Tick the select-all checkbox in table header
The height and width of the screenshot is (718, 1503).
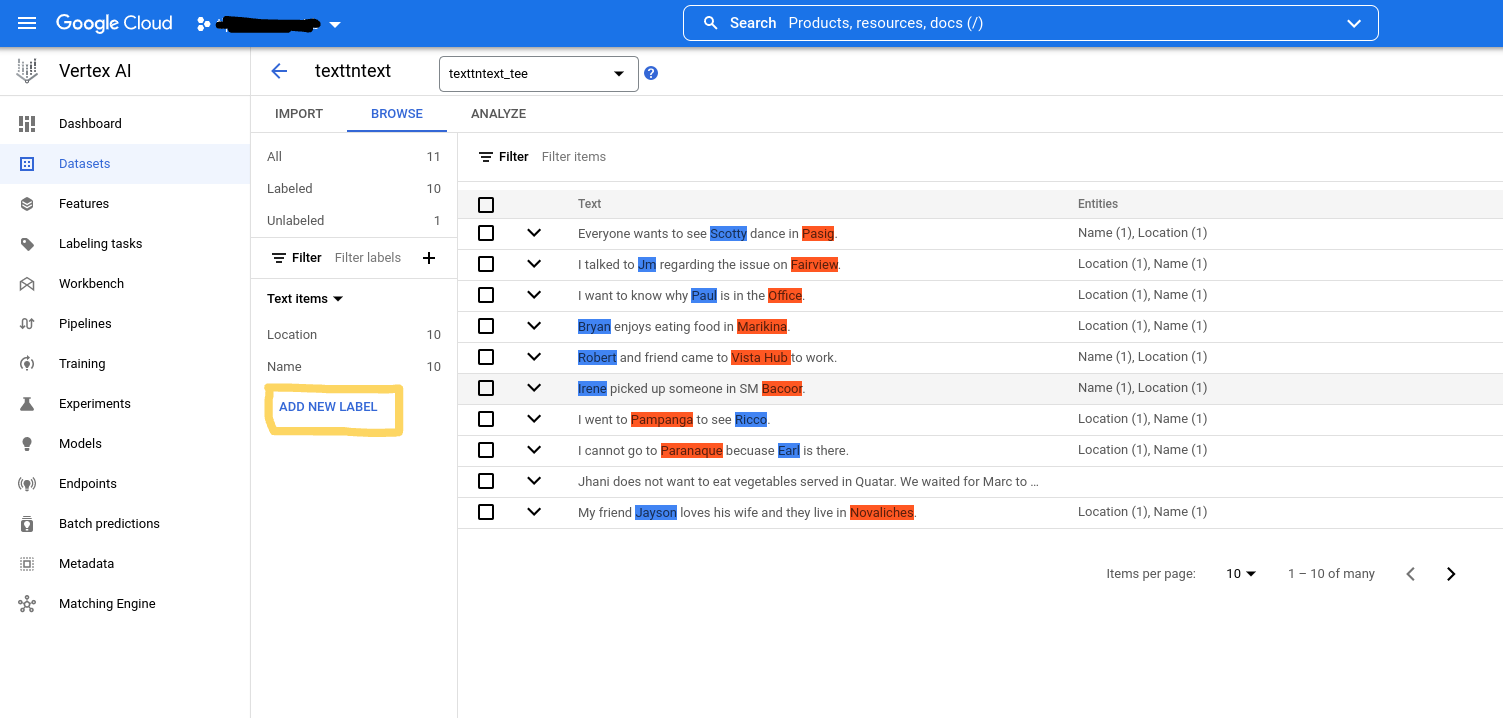click(486, 205)
